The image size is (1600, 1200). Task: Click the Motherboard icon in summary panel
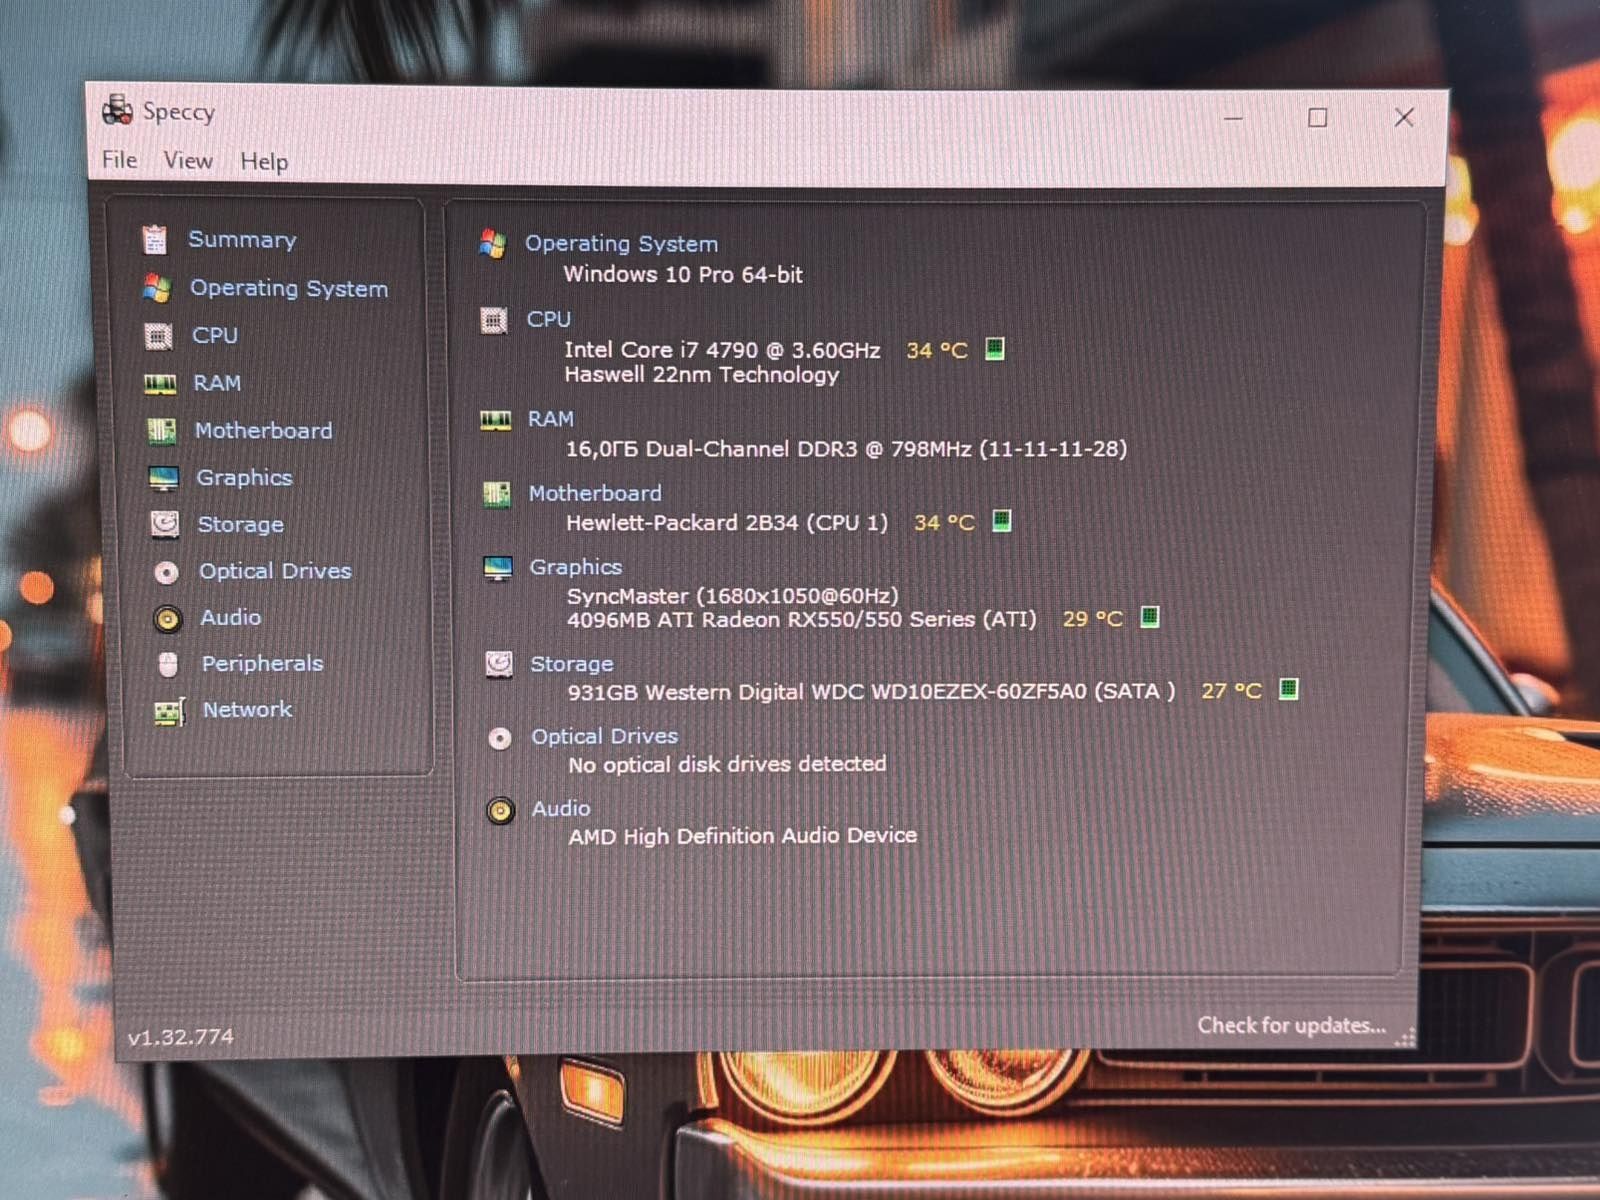(x=496, y=494)
